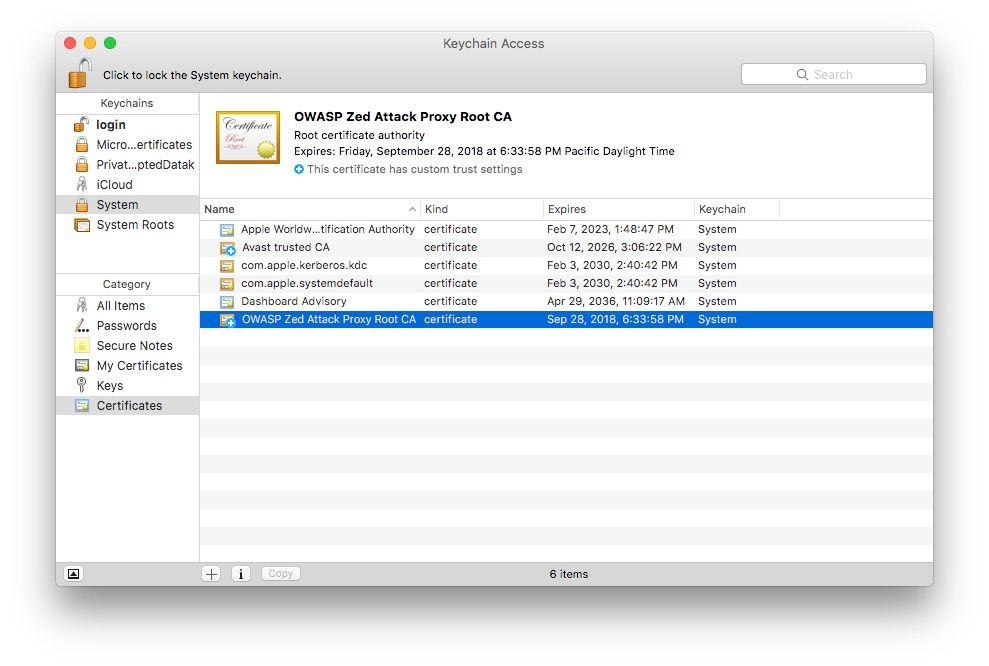Show the Keys category

(127, 385)
